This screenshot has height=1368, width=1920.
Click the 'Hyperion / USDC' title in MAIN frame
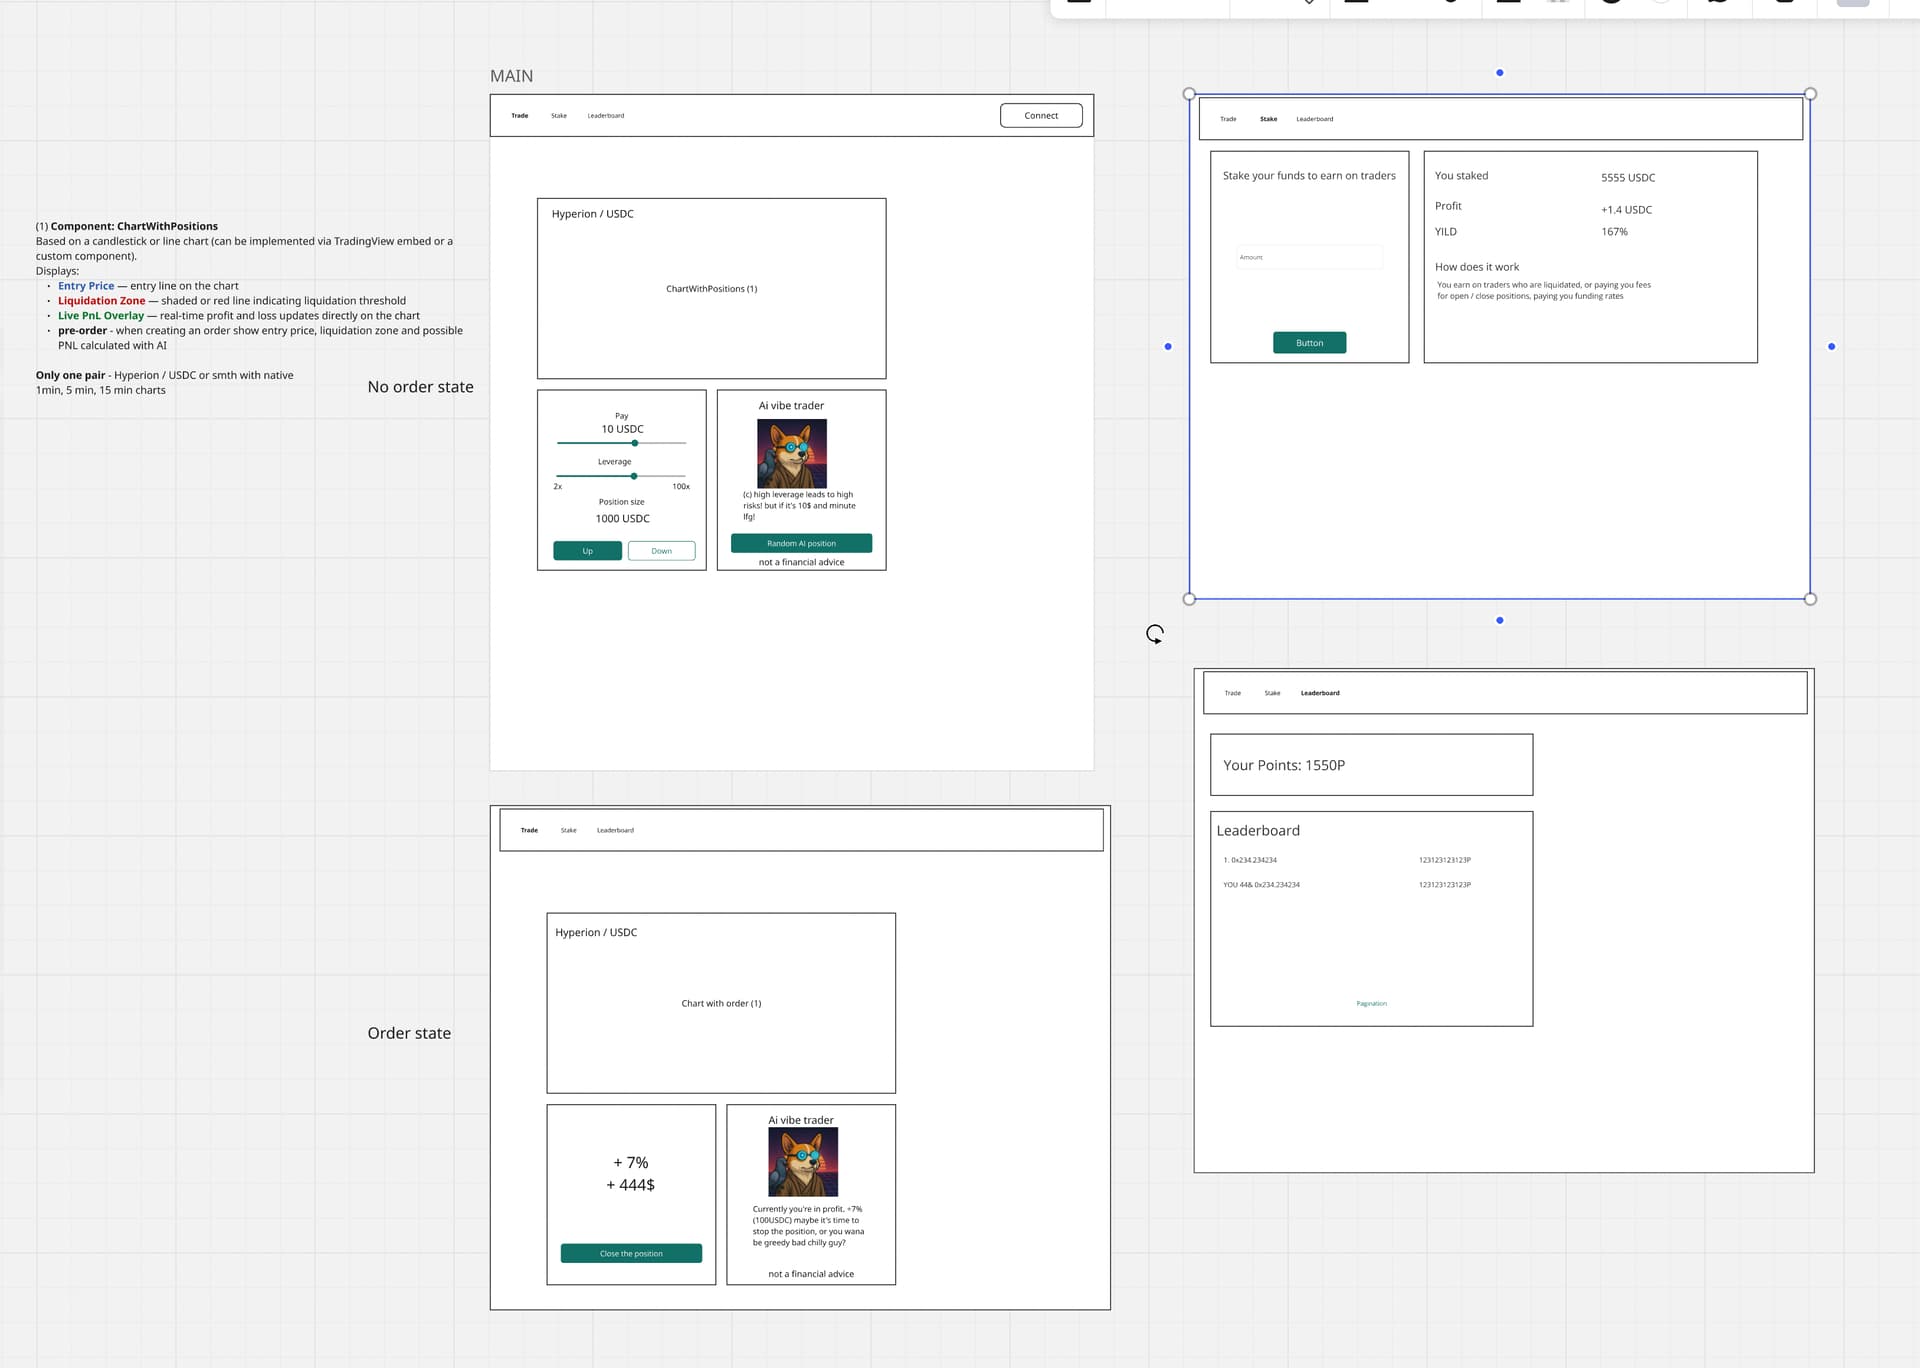pos(593,214)
